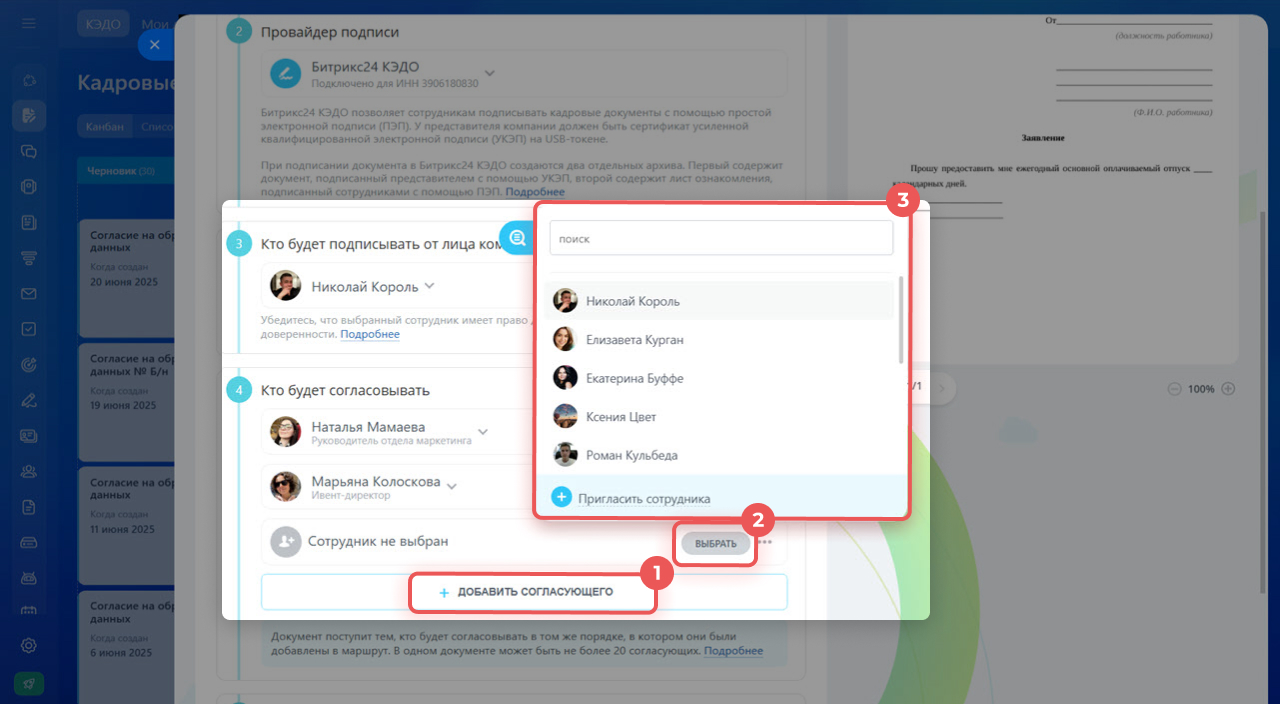The image size is (1280, 704).
Task: Zoom out the document preview with minus
Action: click(1174, 389)
